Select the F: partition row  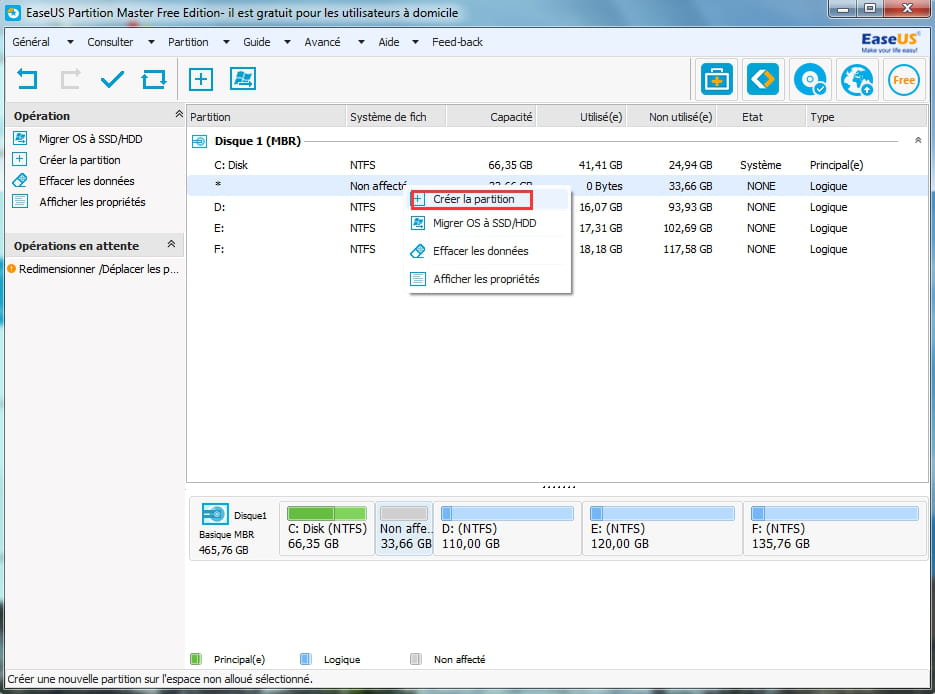click(557, 249)
